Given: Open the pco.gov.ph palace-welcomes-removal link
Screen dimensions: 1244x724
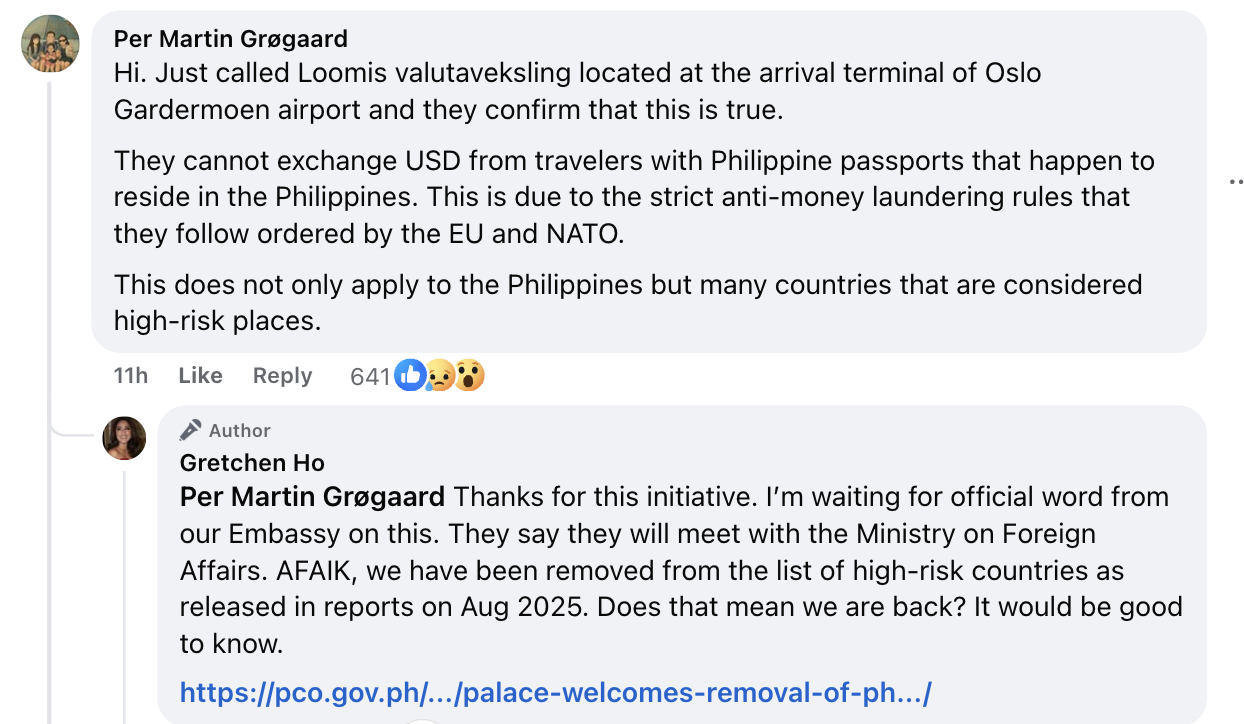Looking at the screenshot, I should click(555, 692).
